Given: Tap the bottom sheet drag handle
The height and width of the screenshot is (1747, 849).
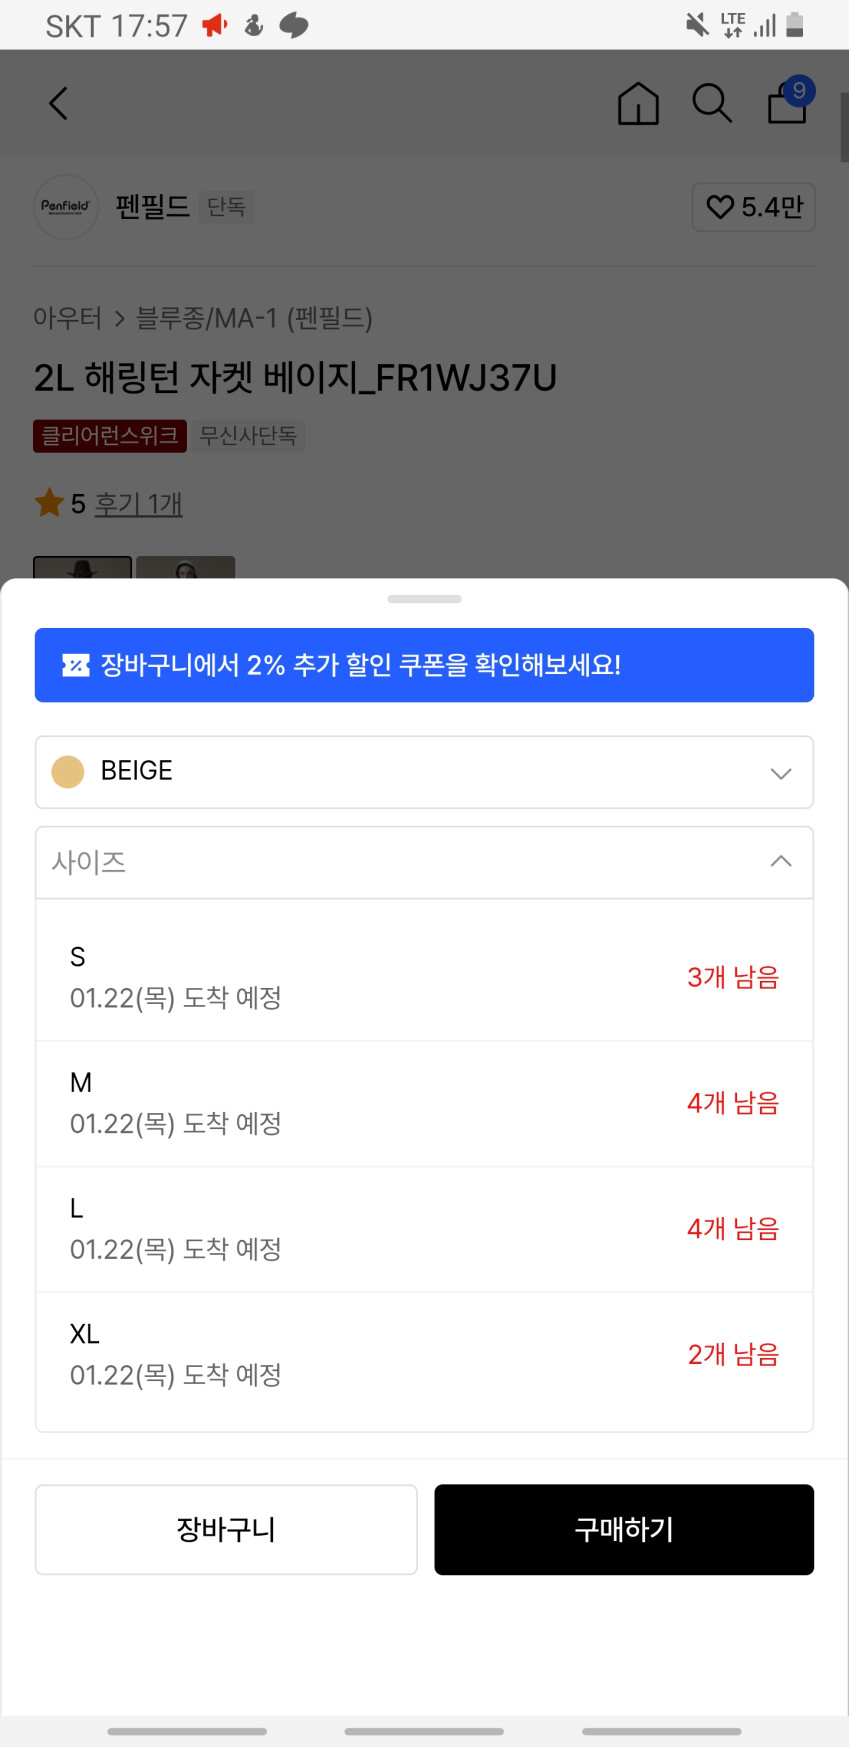Looking at the screenshot, I should [424, 599].
